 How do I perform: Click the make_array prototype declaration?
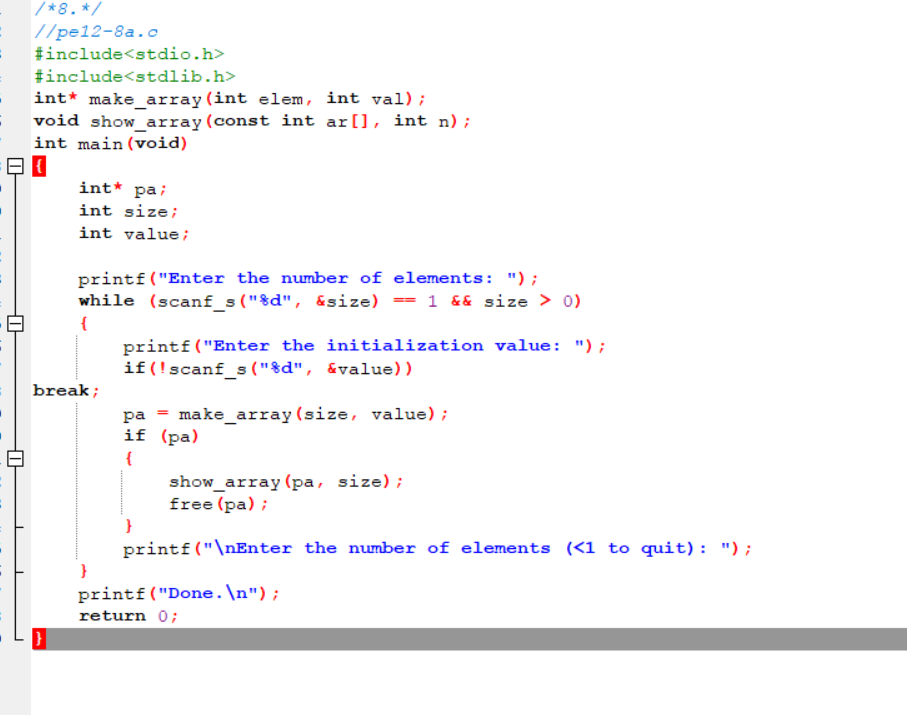(230, 99)
